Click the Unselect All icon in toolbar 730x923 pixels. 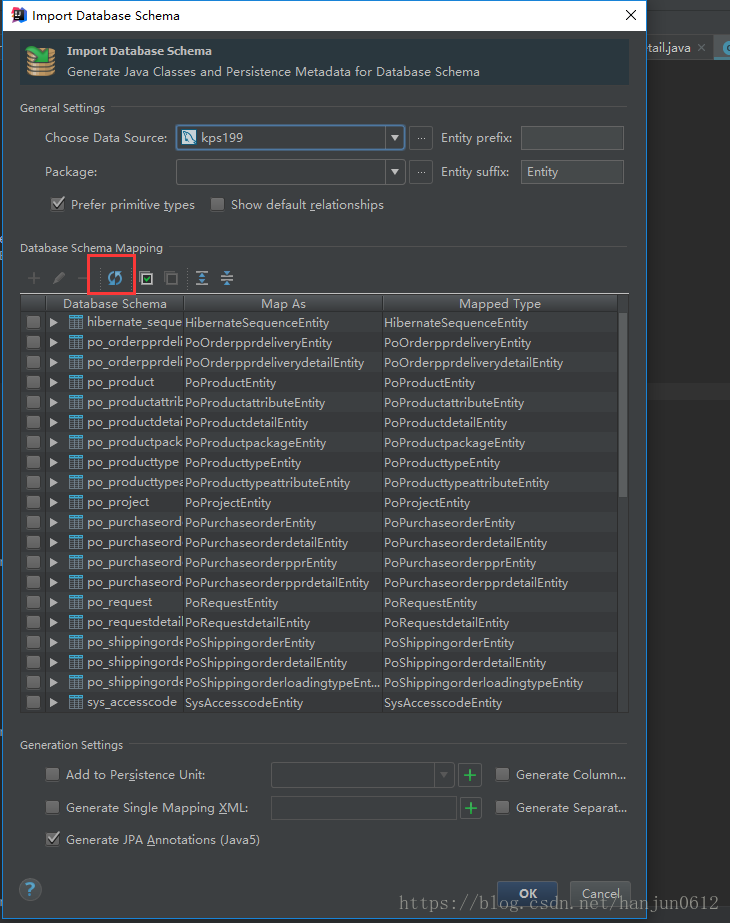click(171, 278)
